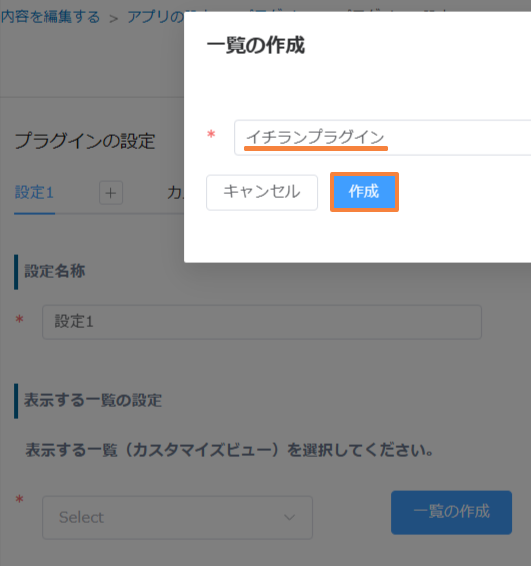This screenshot has height=566, width=531.
Task: Click the input containing イチランプラグイン
Action: (x=383, y=138)
